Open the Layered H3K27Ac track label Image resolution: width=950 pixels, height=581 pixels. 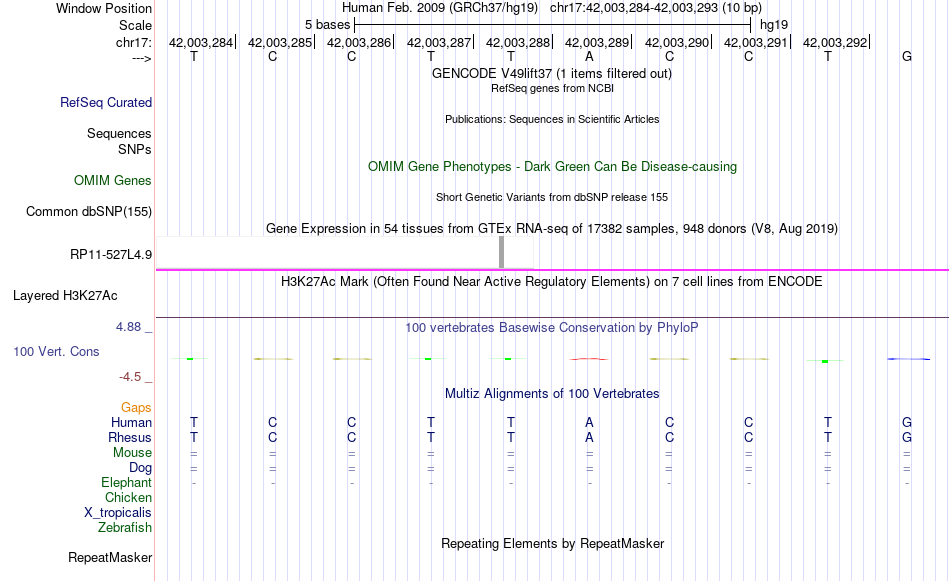[65, 296]
